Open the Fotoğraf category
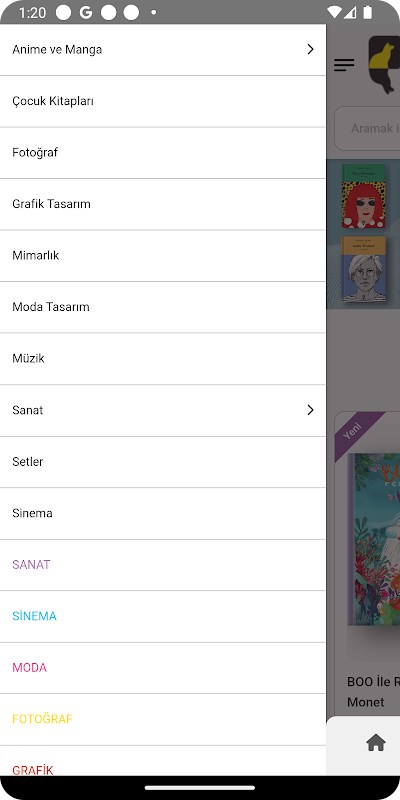400x800 pixels. [163, 153]
